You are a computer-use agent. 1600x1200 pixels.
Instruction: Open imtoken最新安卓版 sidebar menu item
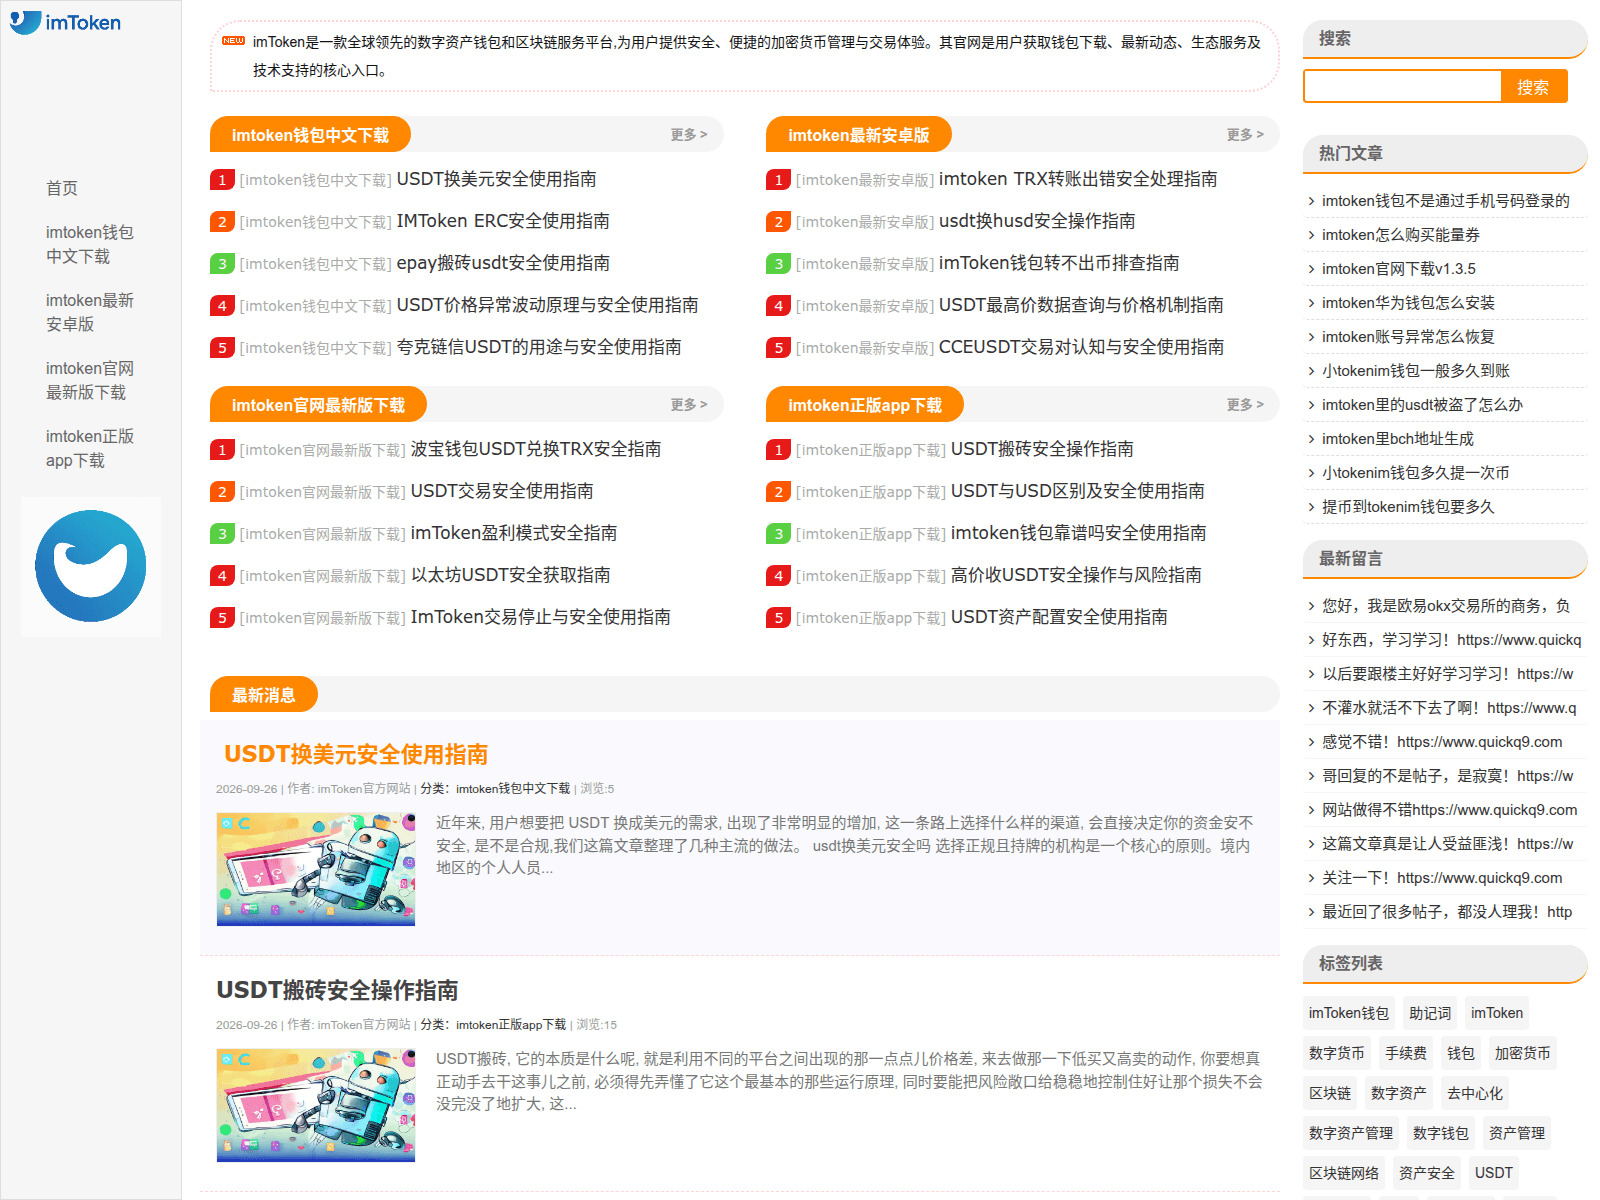point(90,312)
